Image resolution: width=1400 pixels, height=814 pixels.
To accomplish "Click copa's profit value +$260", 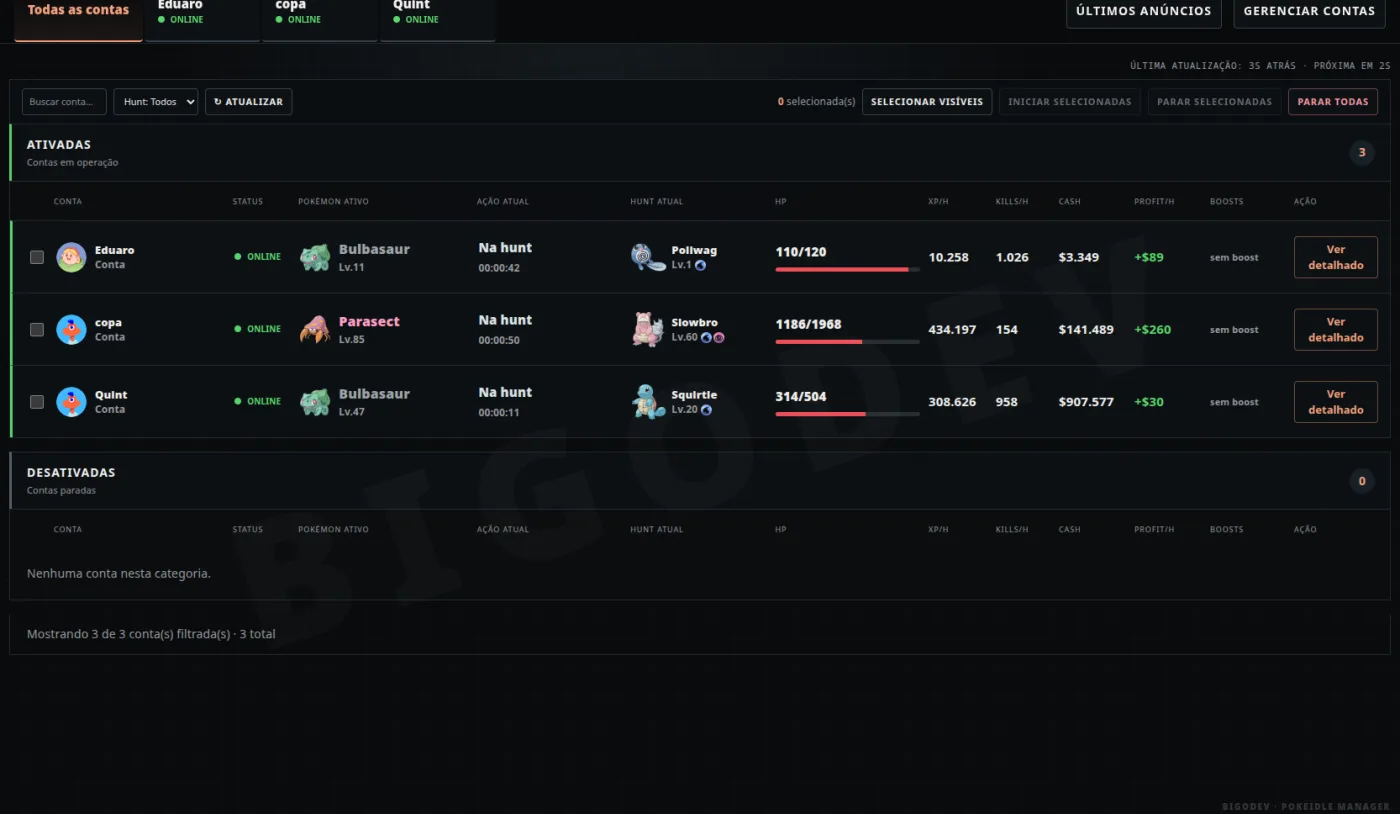I will coord(1152,329).
